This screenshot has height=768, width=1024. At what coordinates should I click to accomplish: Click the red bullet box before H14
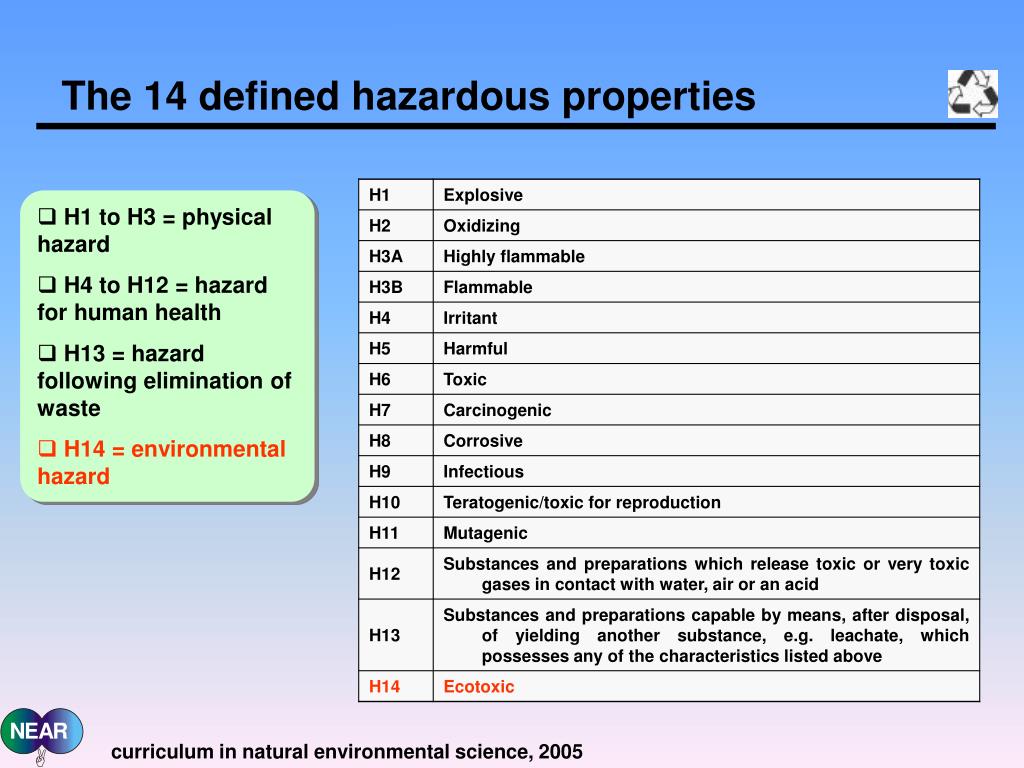tap(47, 448)
